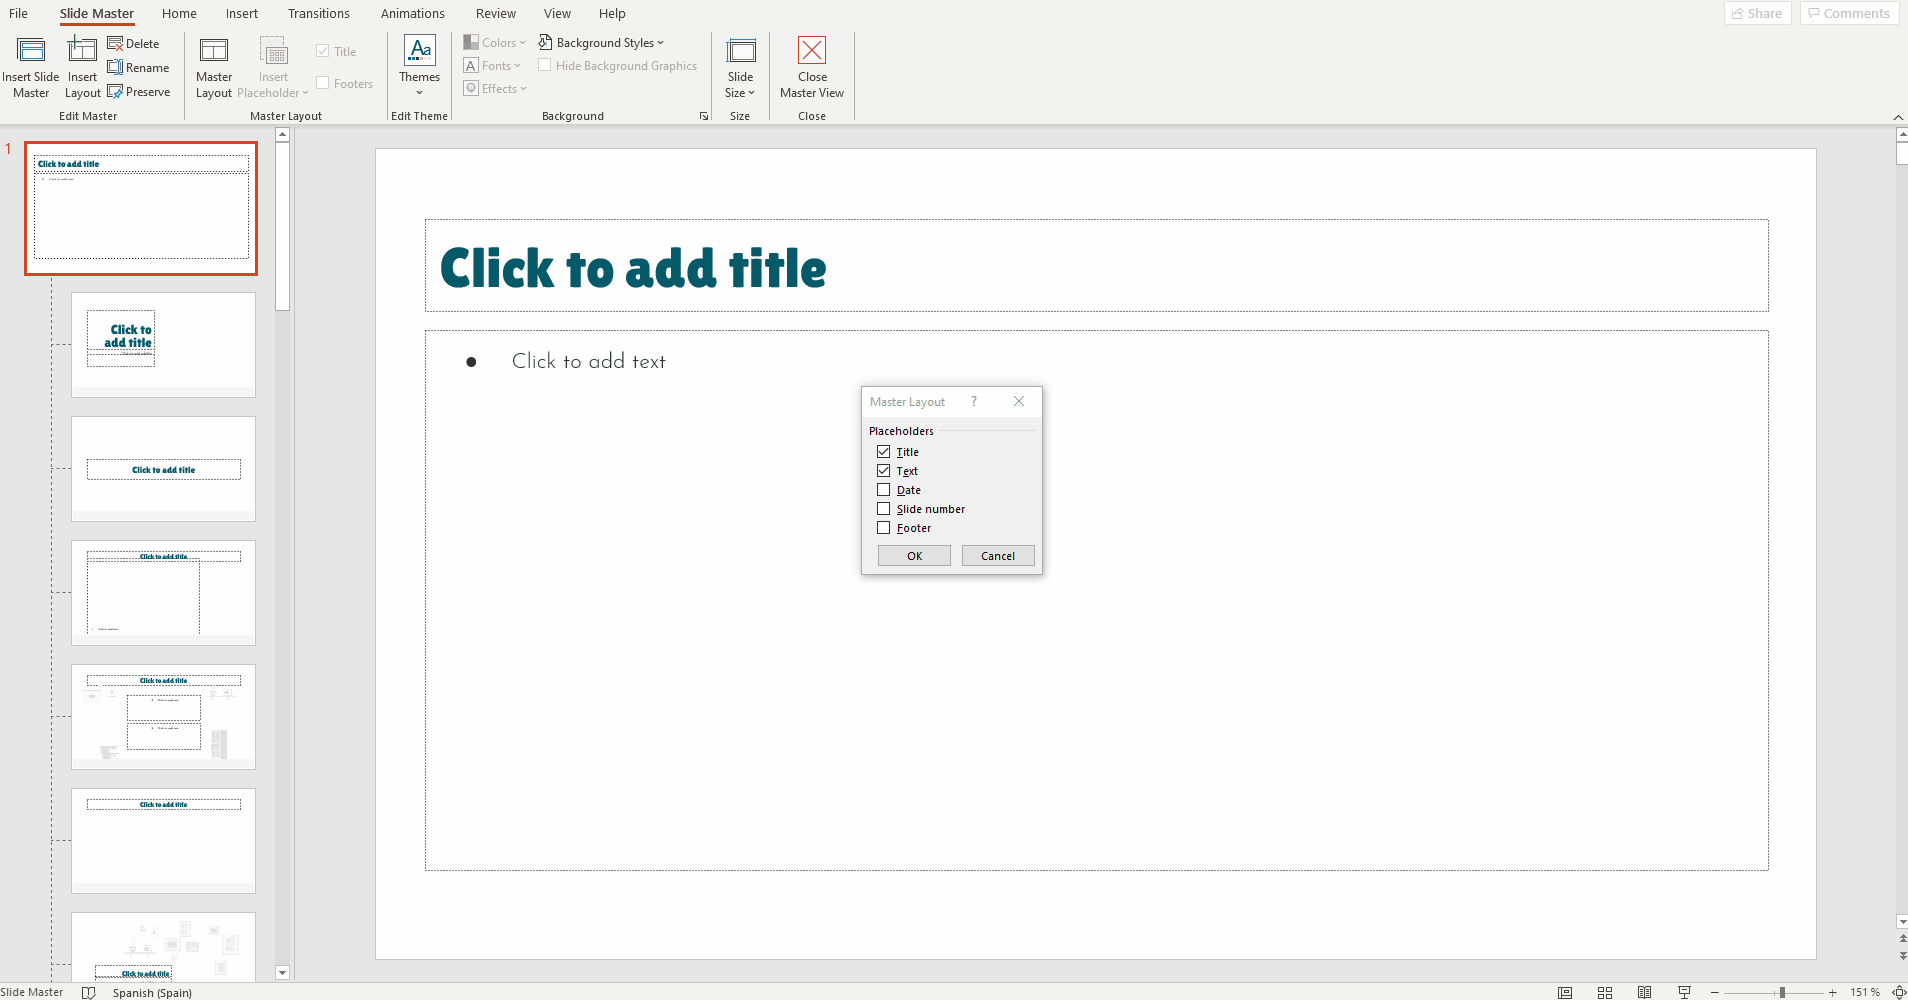The height and width of the screenshot is (1000, 1908).
Task: Click the Preserve master icon
Action: tap(116, 92)
